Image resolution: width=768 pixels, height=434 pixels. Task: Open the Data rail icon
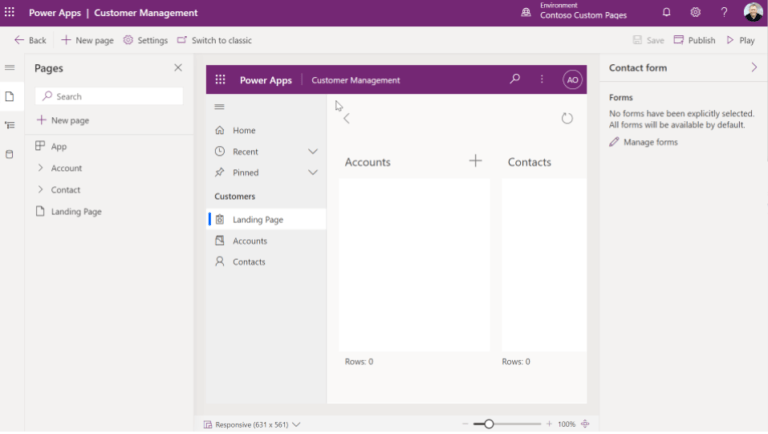(10, 154)
